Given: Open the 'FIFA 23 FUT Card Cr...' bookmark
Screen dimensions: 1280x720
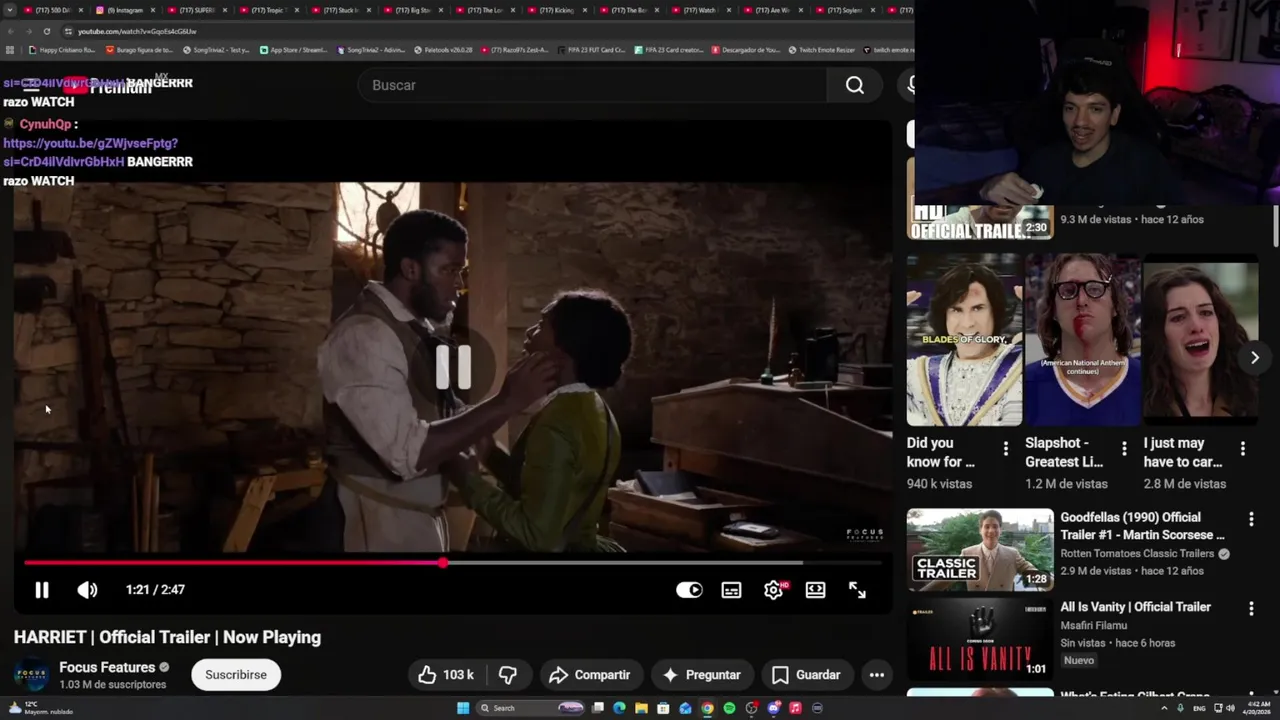Looking at the screenshot, I should point(591,49).
